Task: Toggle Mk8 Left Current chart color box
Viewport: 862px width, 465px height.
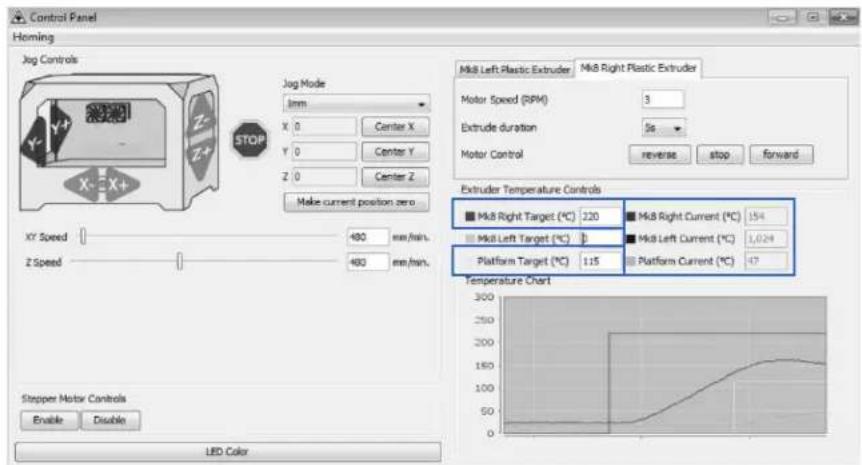Action: pos(631,239)
